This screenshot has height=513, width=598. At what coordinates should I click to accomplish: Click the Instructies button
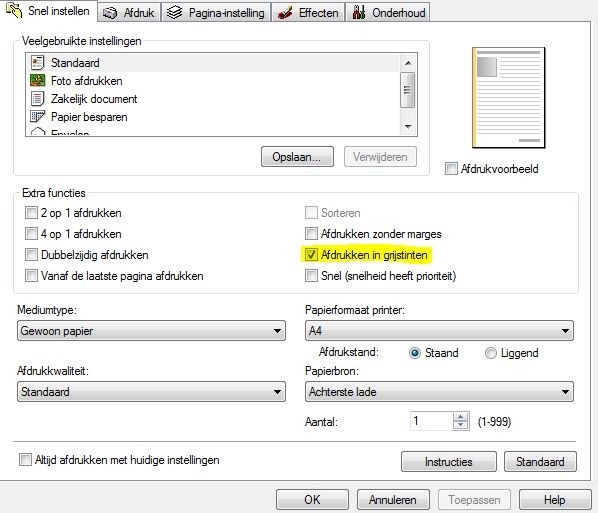tap(449, 462)
